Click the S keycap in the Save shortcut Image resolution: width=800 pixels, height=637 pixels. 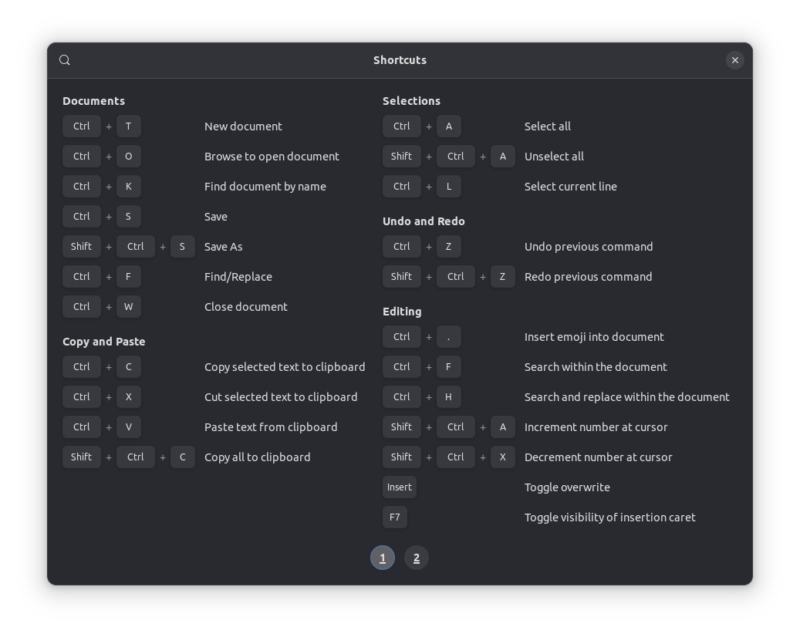pyautogui.click(x=127, y=216)
